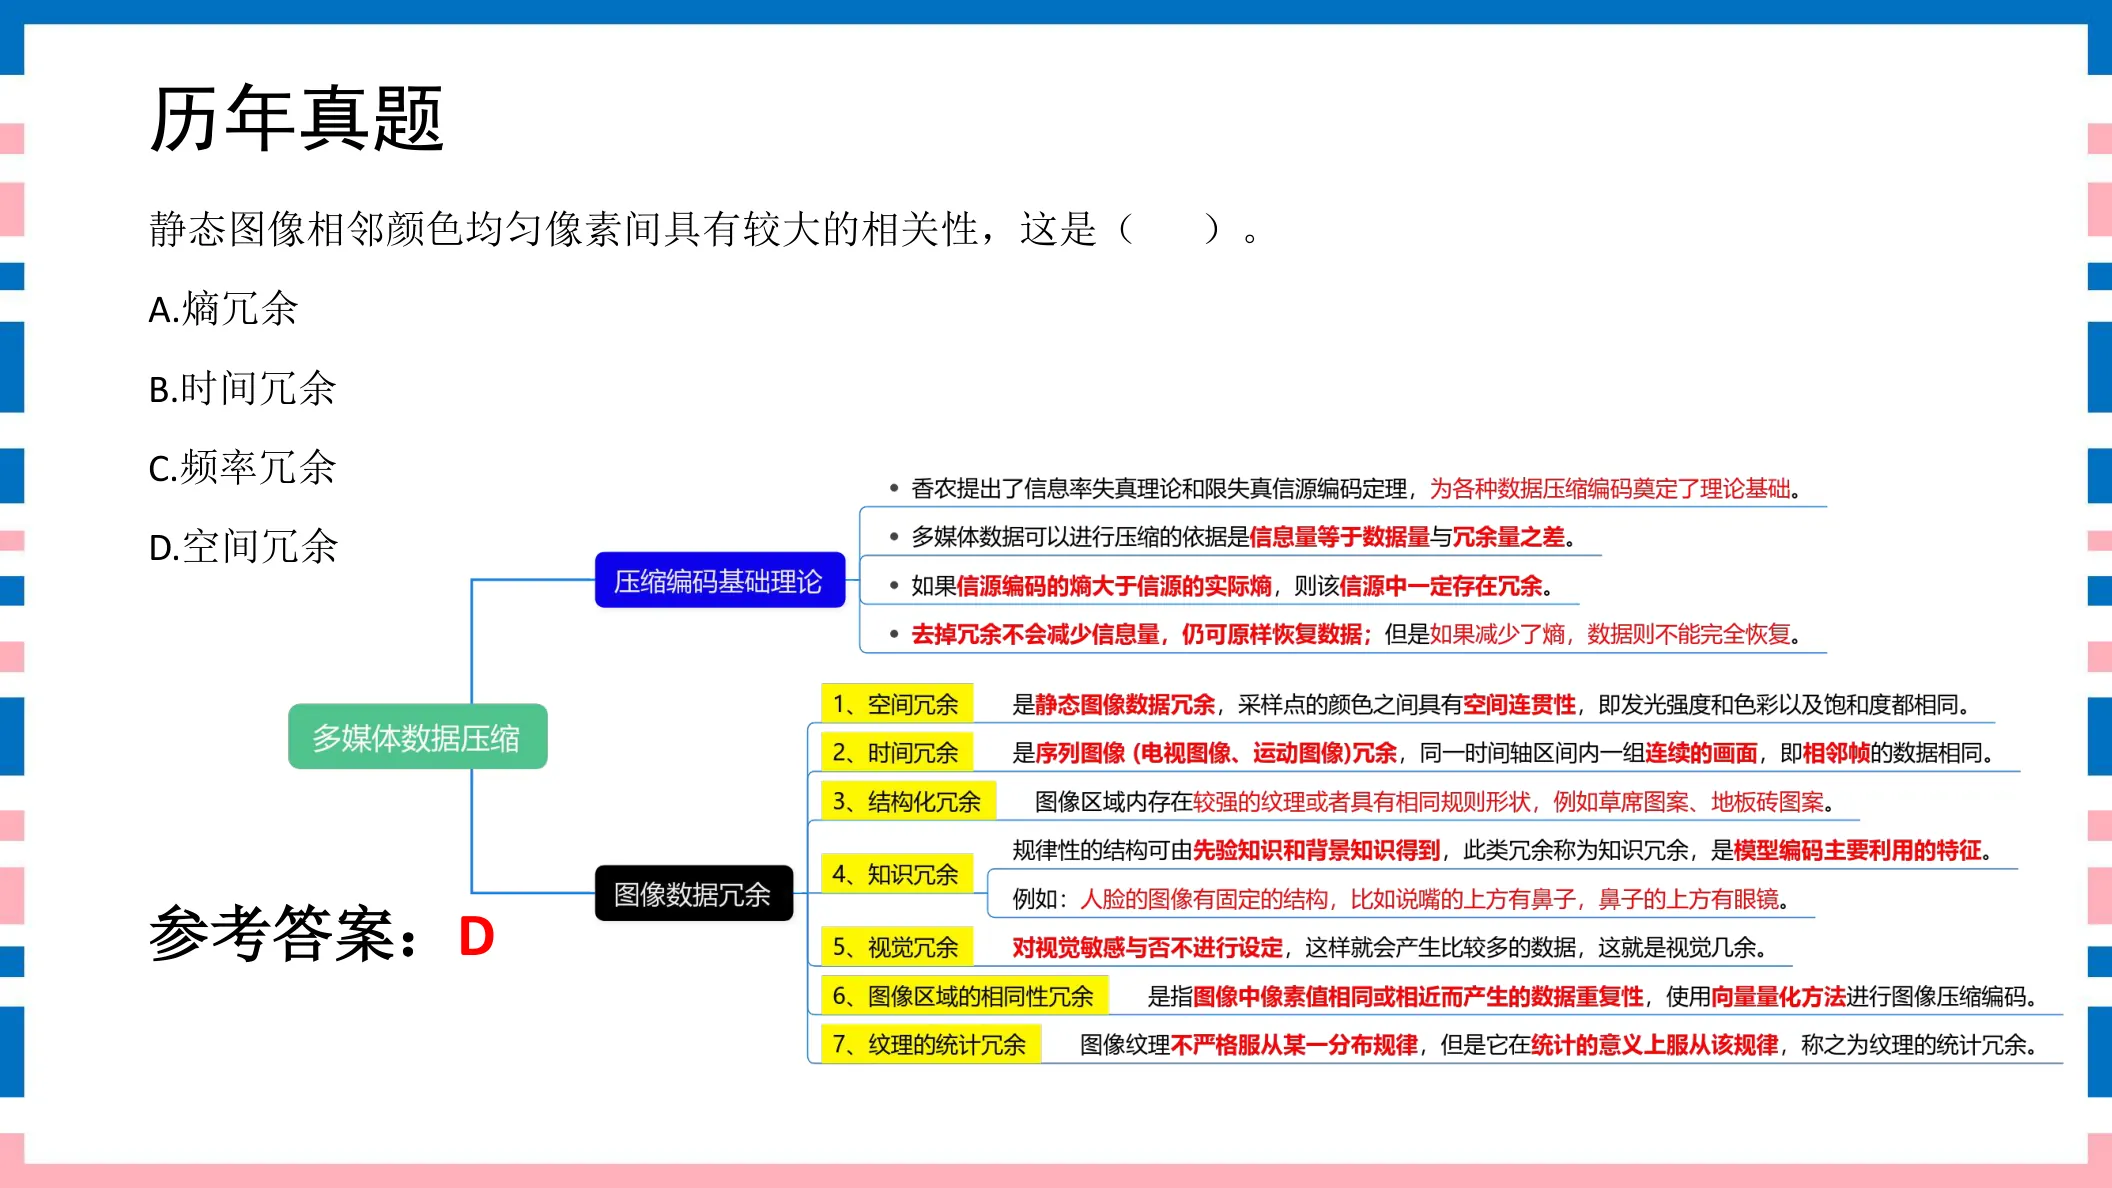
Task: Click the description 是指图像中像素值相同或相近
Action: point(1593,996)
